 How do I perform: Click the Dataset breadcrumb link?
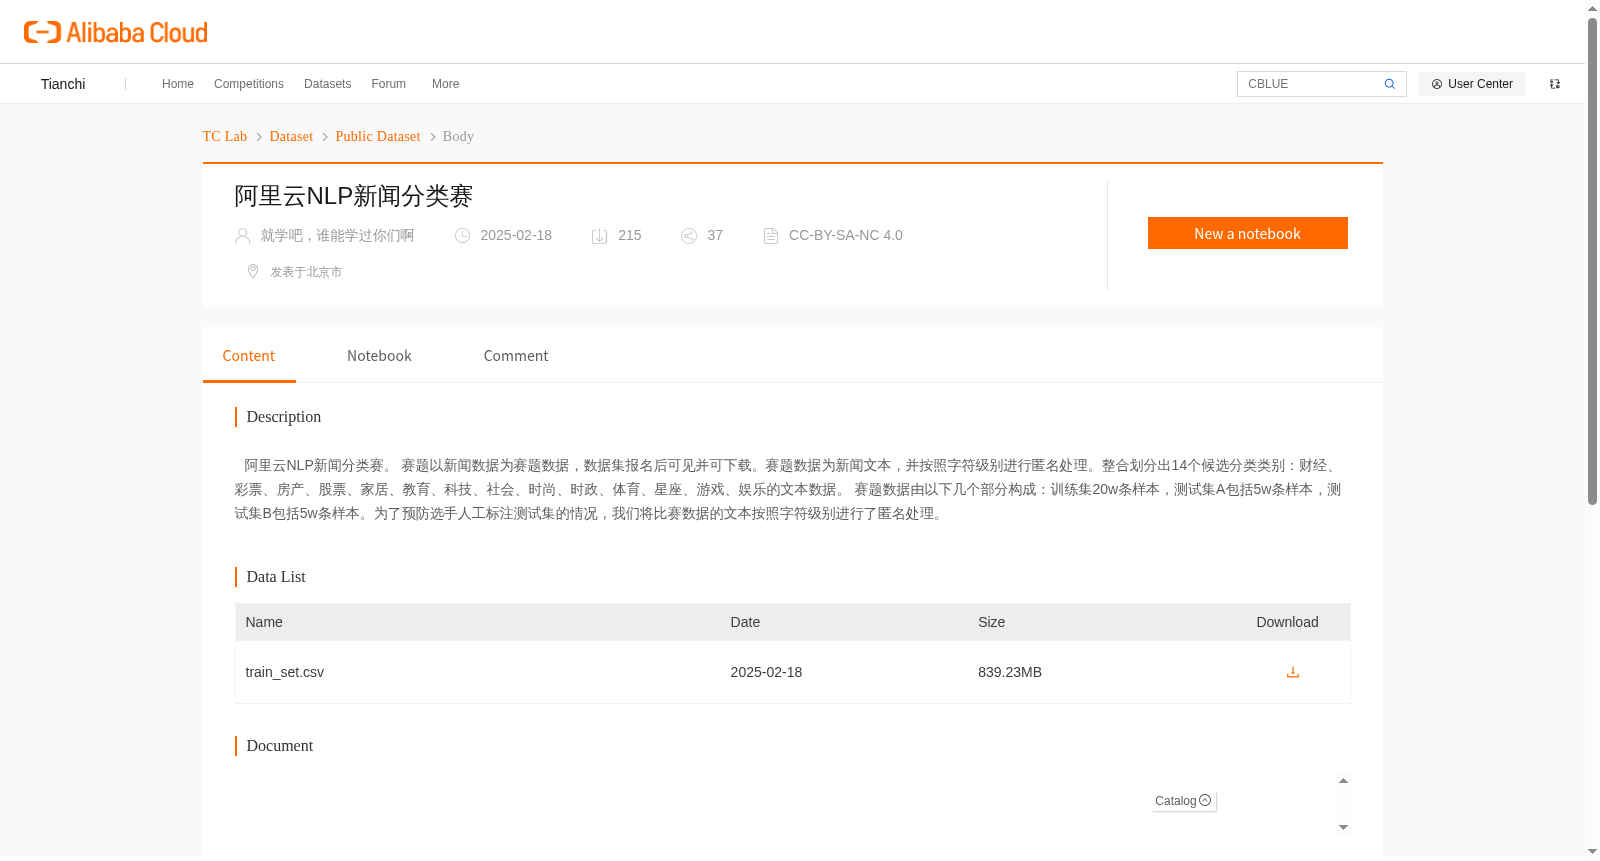click(291, 136)
